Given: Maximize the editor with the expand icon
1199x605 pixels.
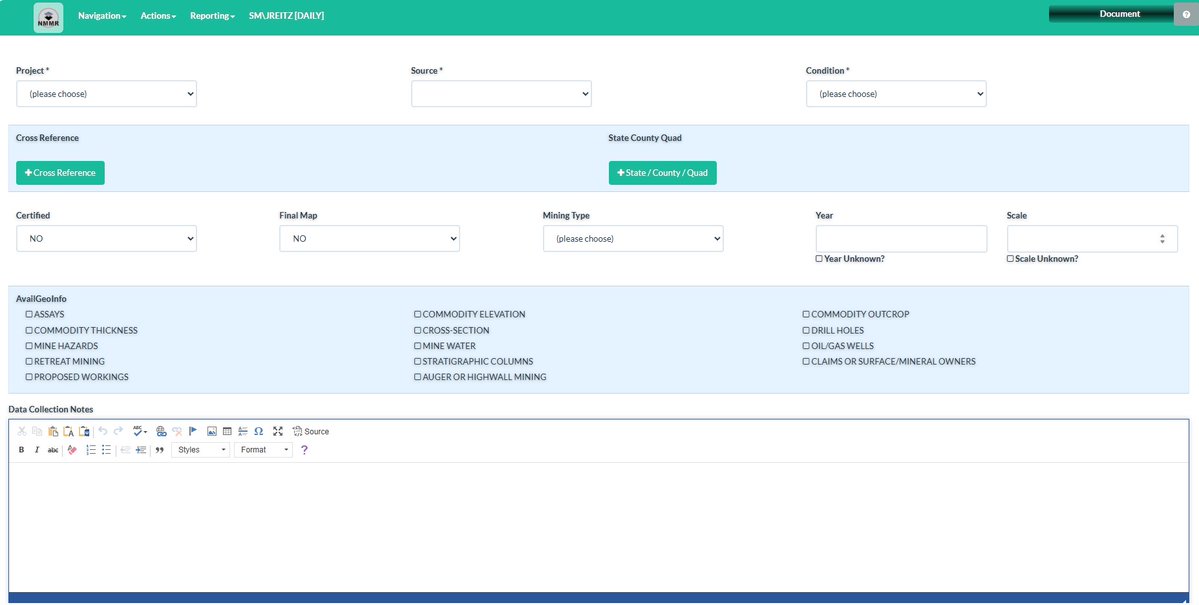Looking at the screenshot, I should pos(278,431).
